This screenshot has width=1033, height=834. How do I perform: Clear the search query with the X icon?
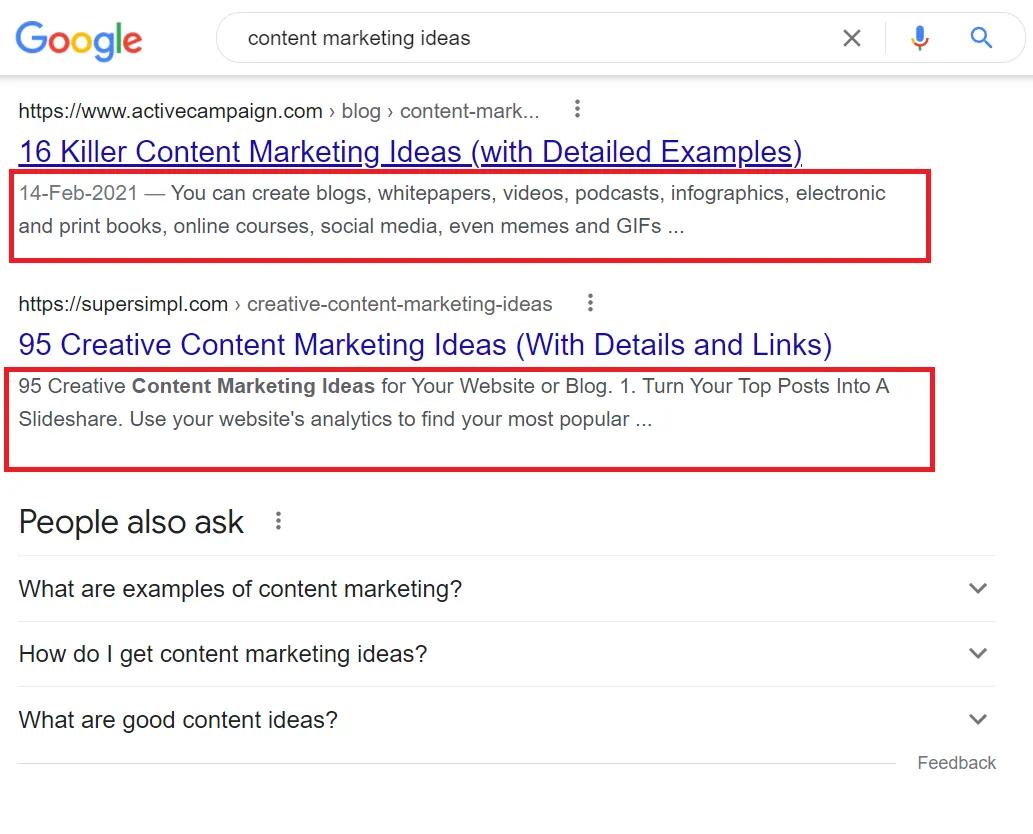pos(851,39)
